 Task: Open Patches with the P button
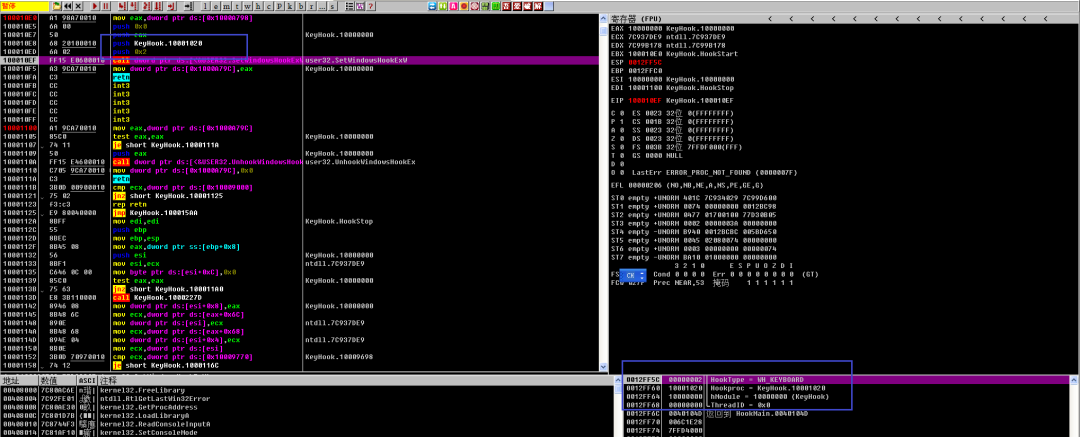(x=280, y=6)
